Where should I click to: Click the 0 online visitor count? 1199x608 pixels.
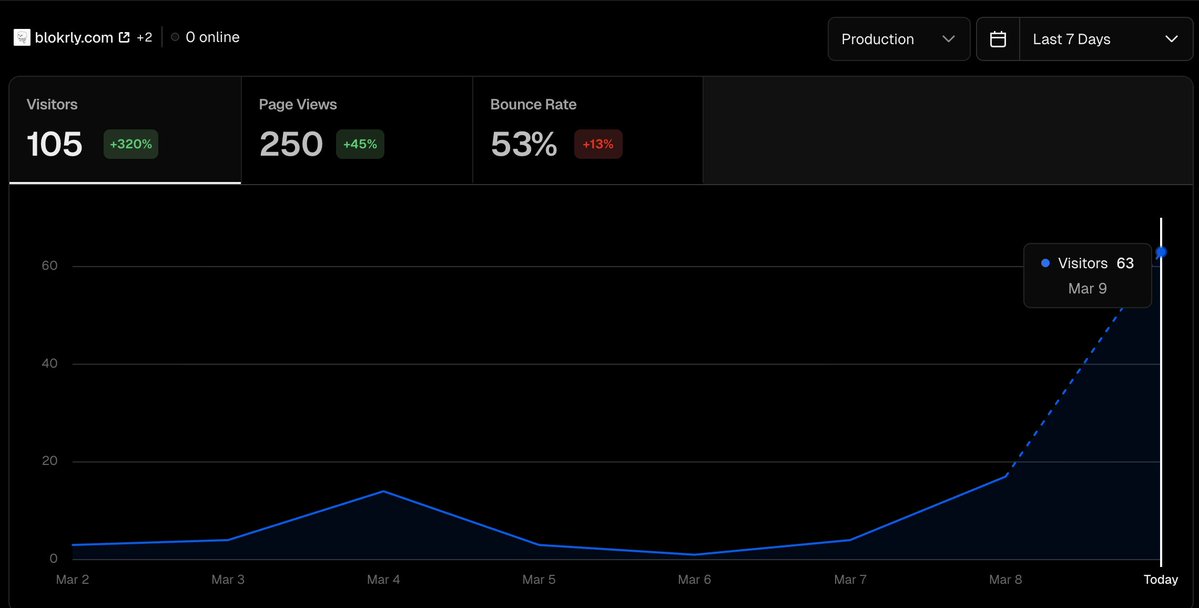tap(213, 37)
